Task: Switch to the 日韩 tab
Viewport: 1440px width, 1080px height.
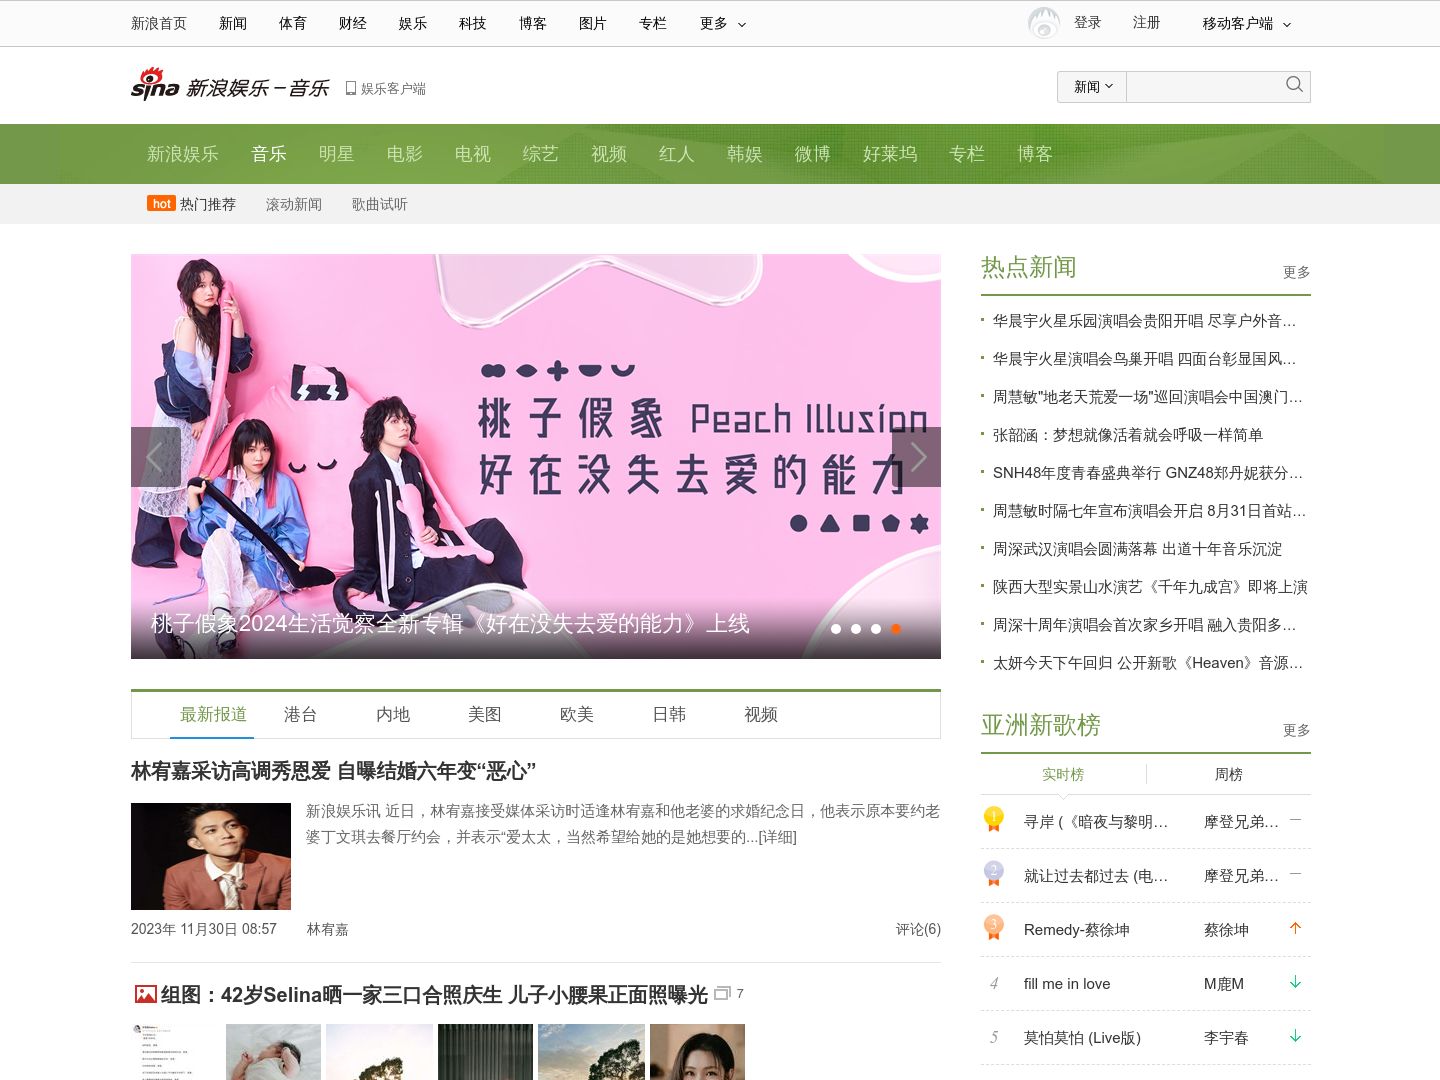Action: pos(669,714)
